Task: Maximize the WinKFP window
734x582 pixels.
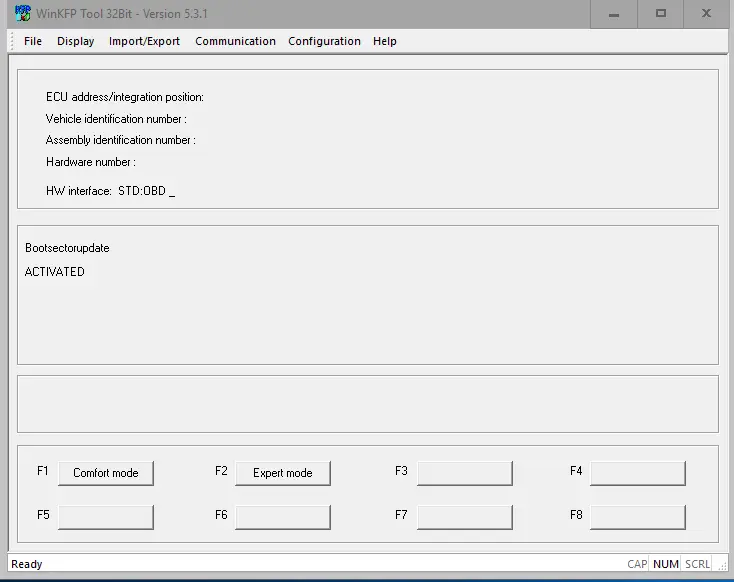Action: [x=661, y=14]
